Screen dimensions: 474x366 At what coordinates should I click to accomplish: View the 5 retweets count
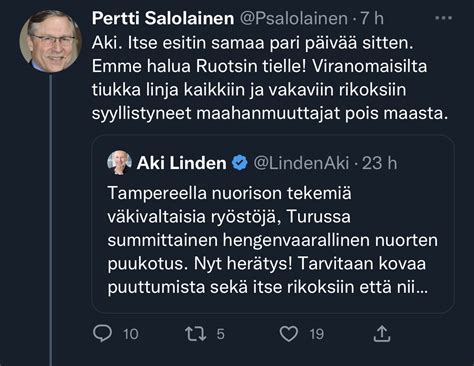coord(221,334)
